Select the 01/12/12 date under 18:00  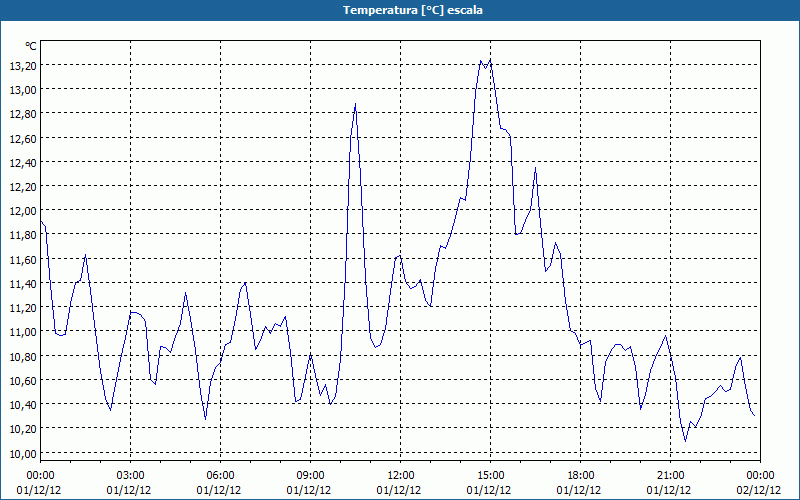(579, 490)
